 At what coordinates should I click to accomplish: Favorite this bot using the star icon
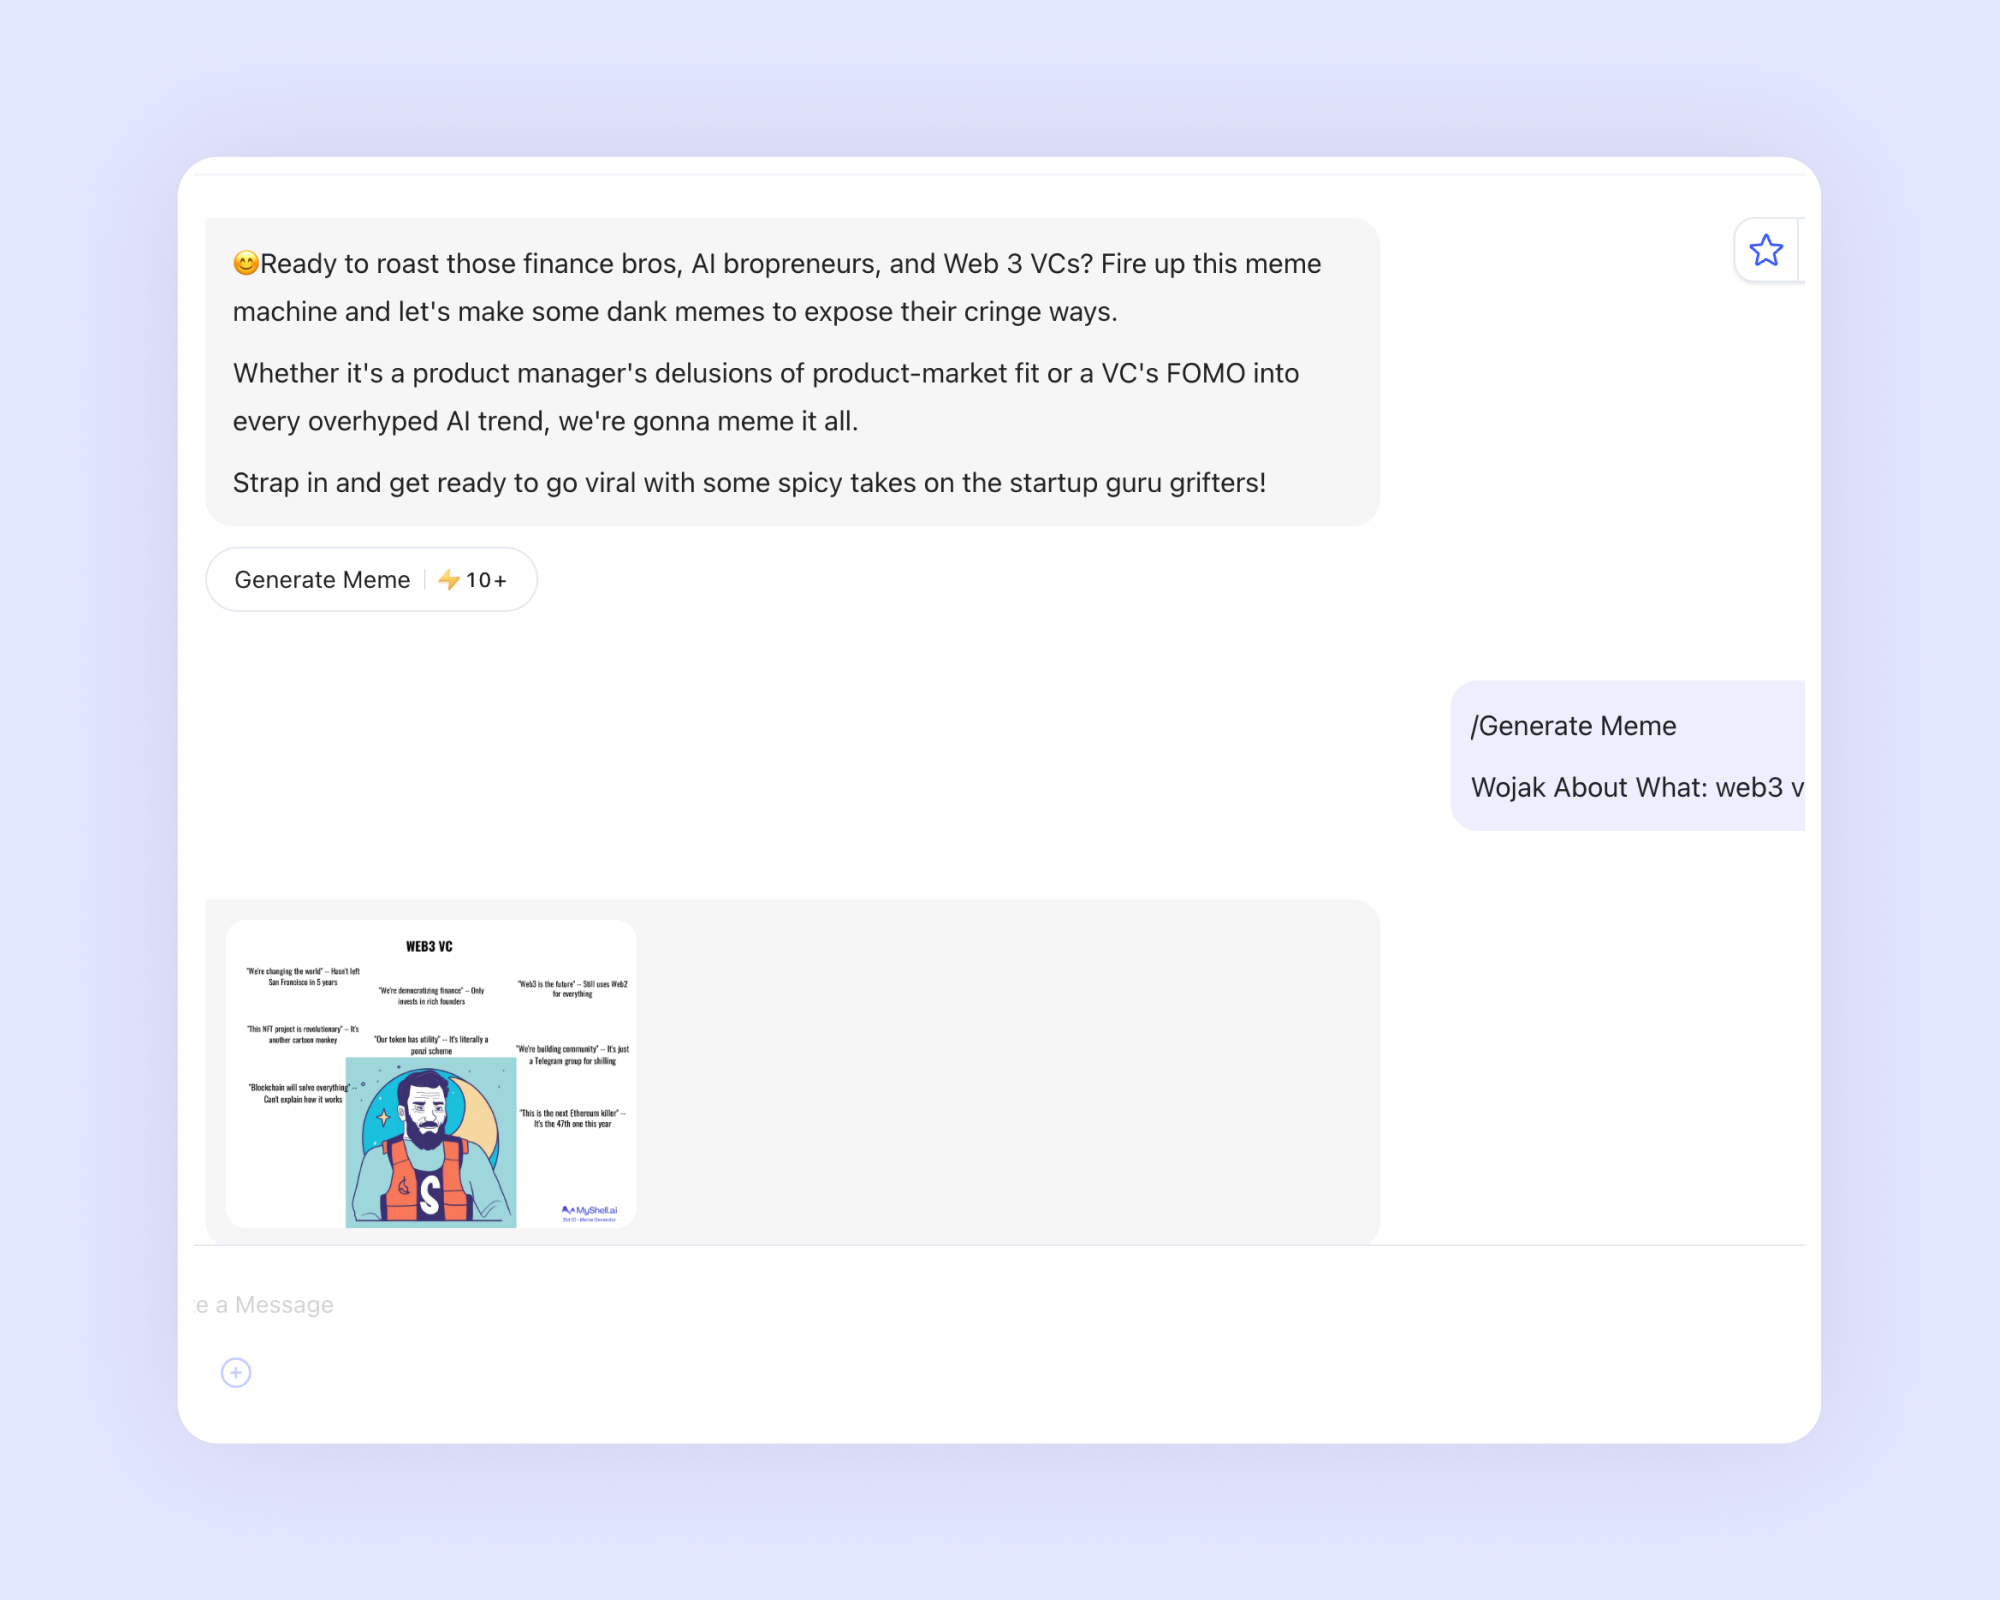coord(1766,251)
